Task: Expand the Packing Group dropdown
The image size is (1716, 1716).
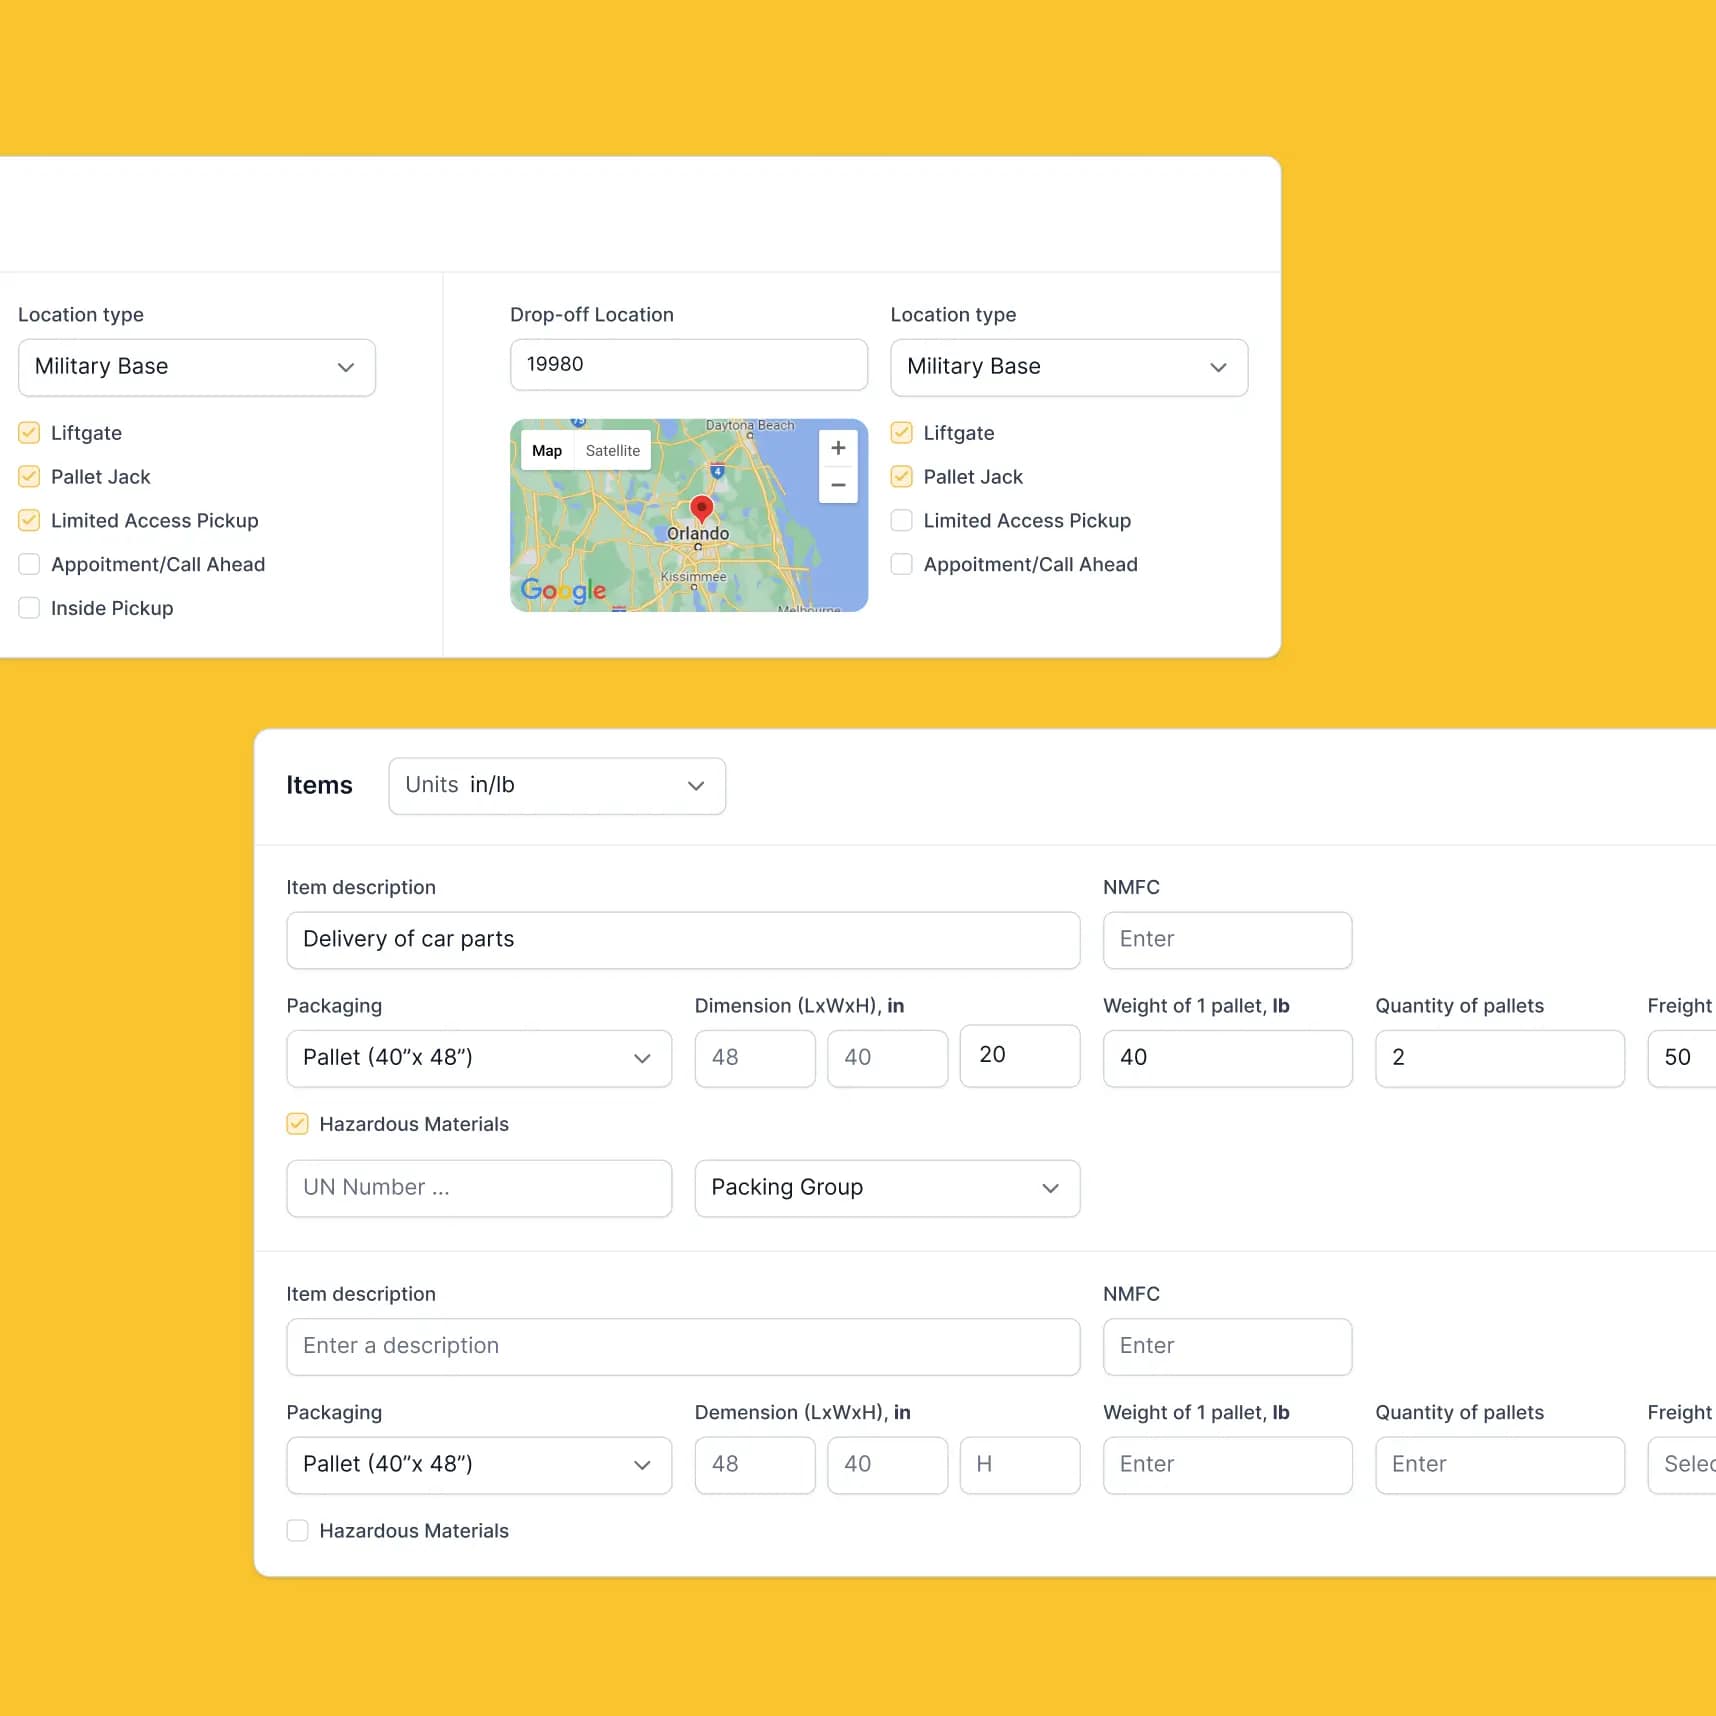Action: (x=887, y=1188)
